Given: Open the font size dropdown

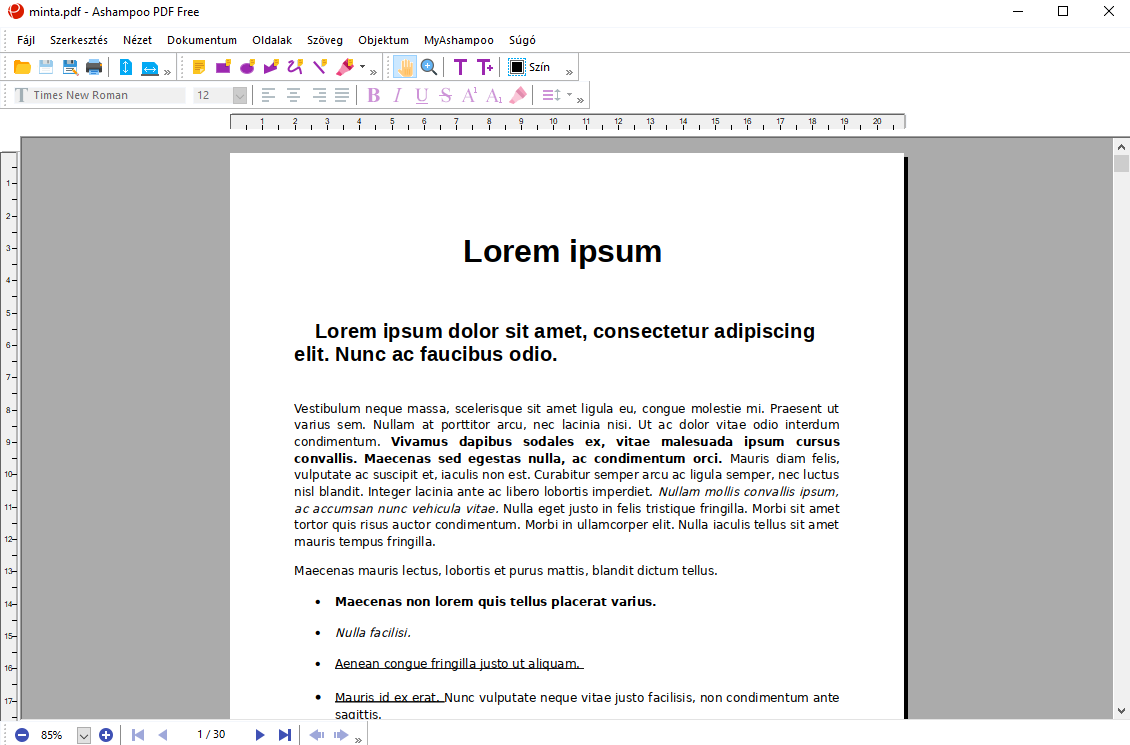Looking at the screenshot, I should (239, 95).
